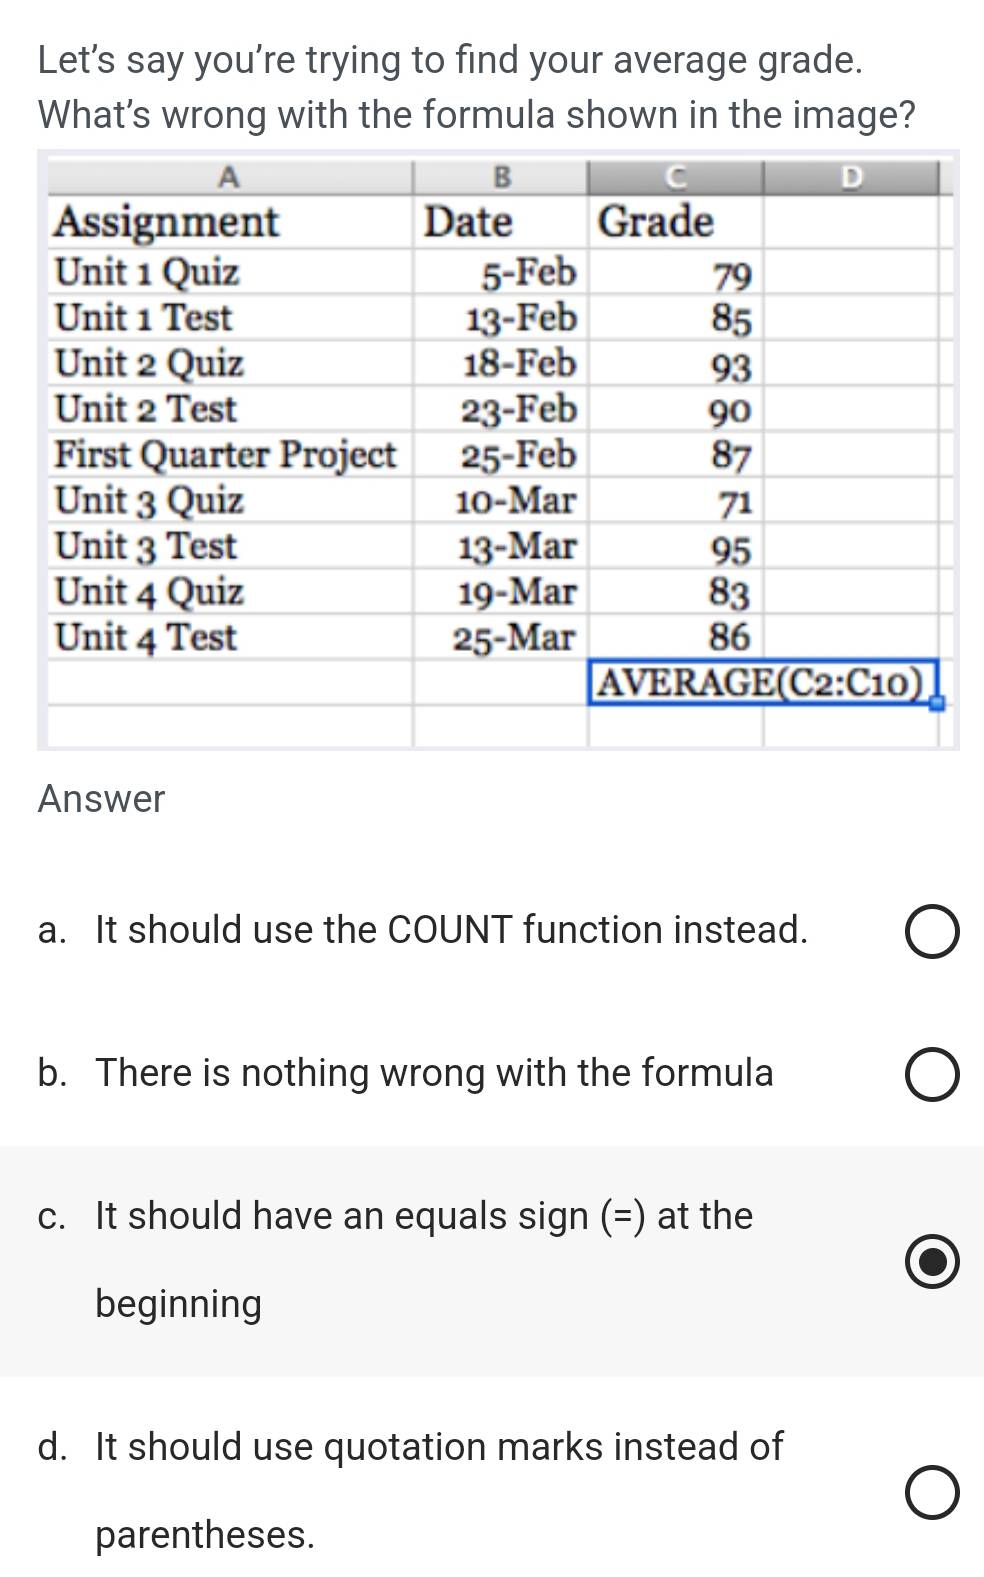Click the AVERAGE(C2:C10) formula cell
The image size is (984, 1577).
[760, 682]
